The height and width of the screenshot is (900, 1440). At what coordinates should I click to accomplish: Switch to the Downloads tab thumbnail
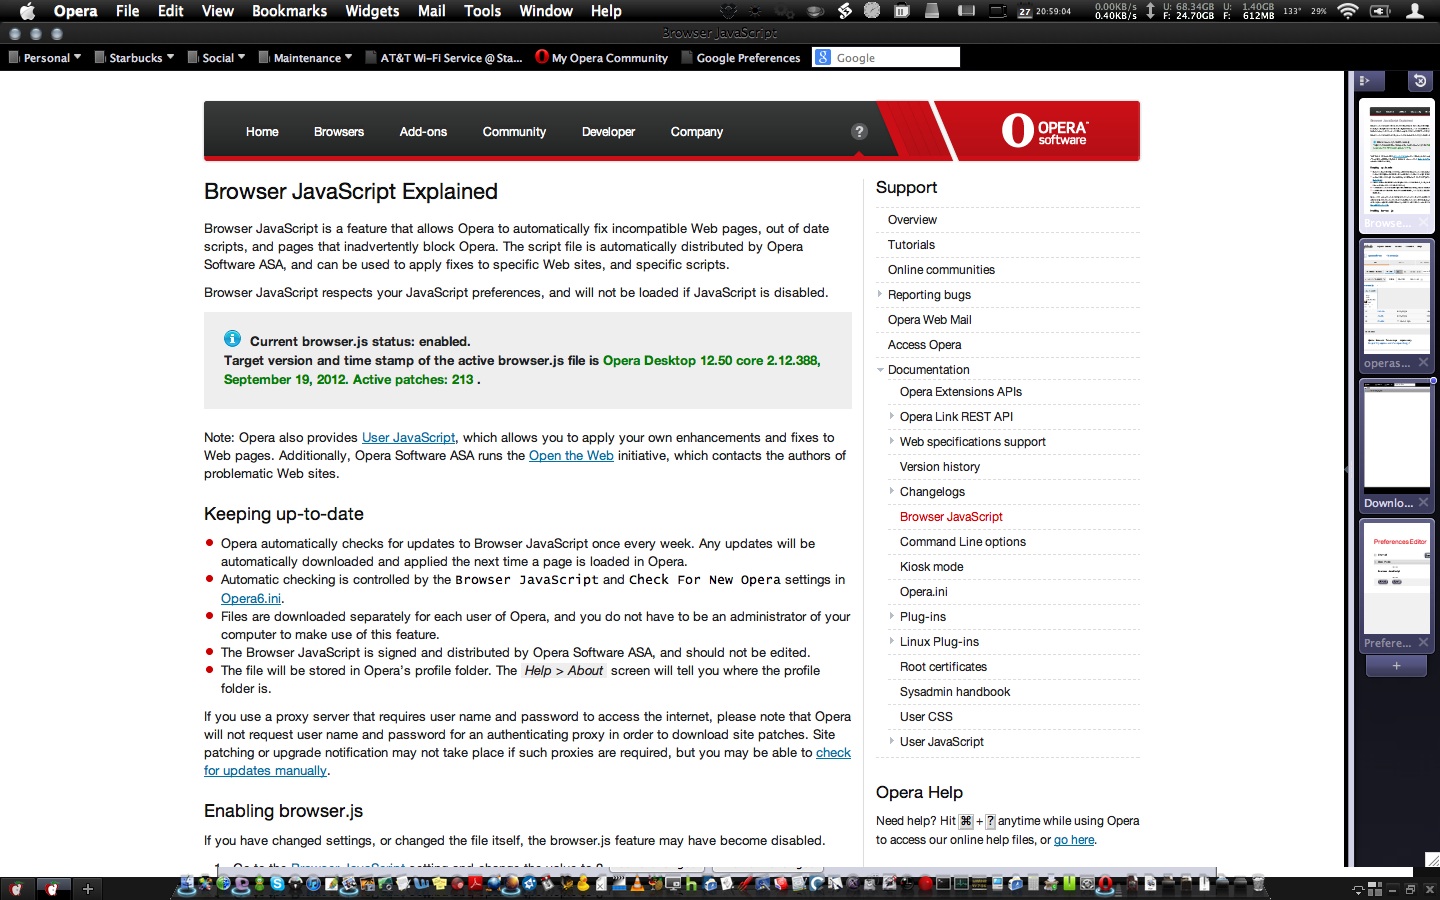pos(1396,445)
